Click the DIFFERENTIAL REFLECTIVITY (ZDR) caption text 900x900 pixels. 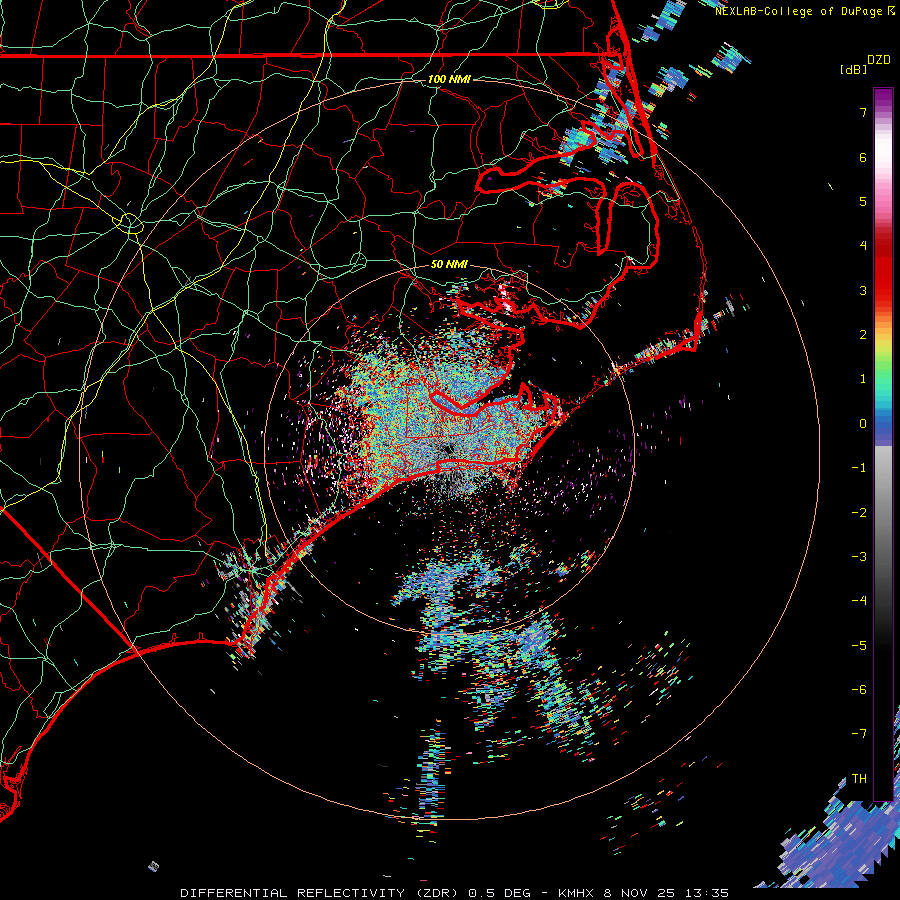[x=320, y=893]
